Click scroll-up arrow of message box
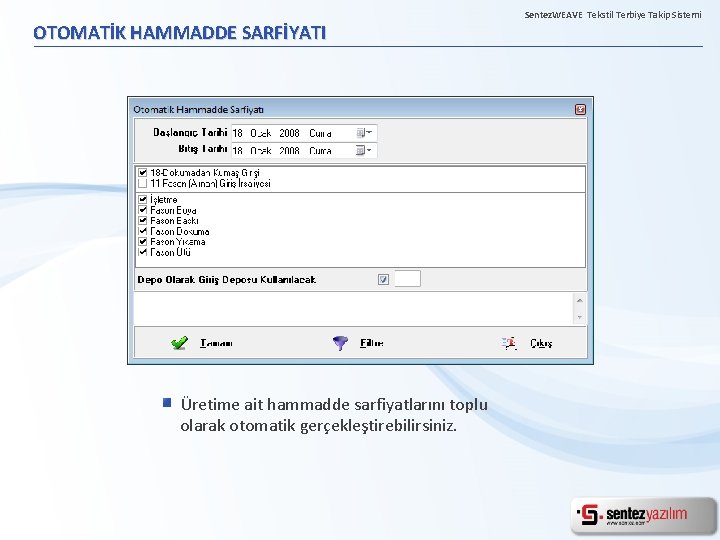 [579, 300]
